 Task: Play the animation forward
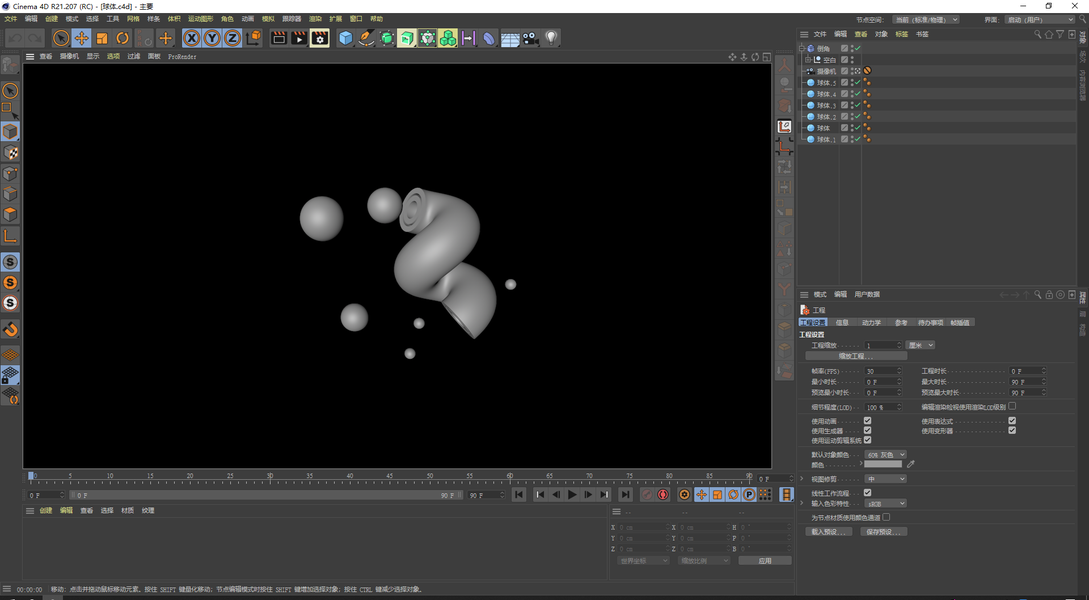tap(572, 494)
